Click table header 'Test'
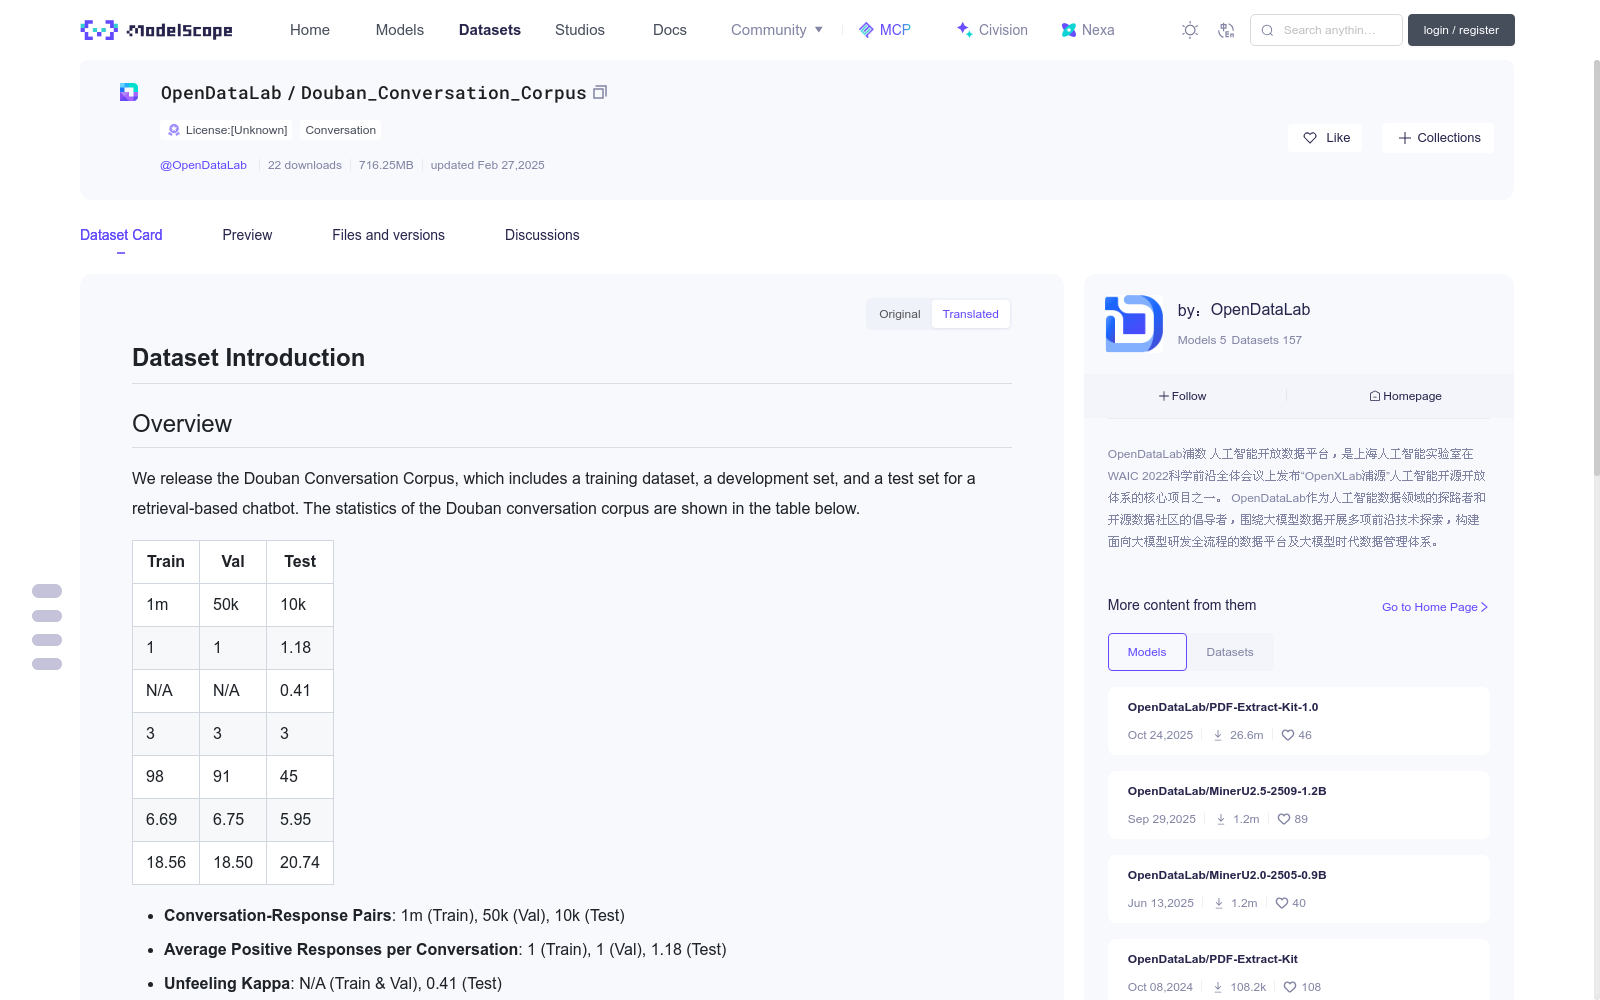The width and height of the screenshot is (1600, 1000). point(300,561)
